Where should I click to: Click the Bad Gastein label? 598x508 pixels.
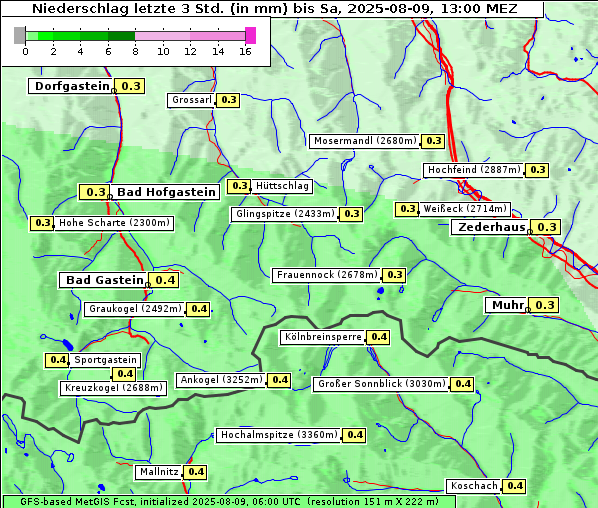[x=104, y=280]
